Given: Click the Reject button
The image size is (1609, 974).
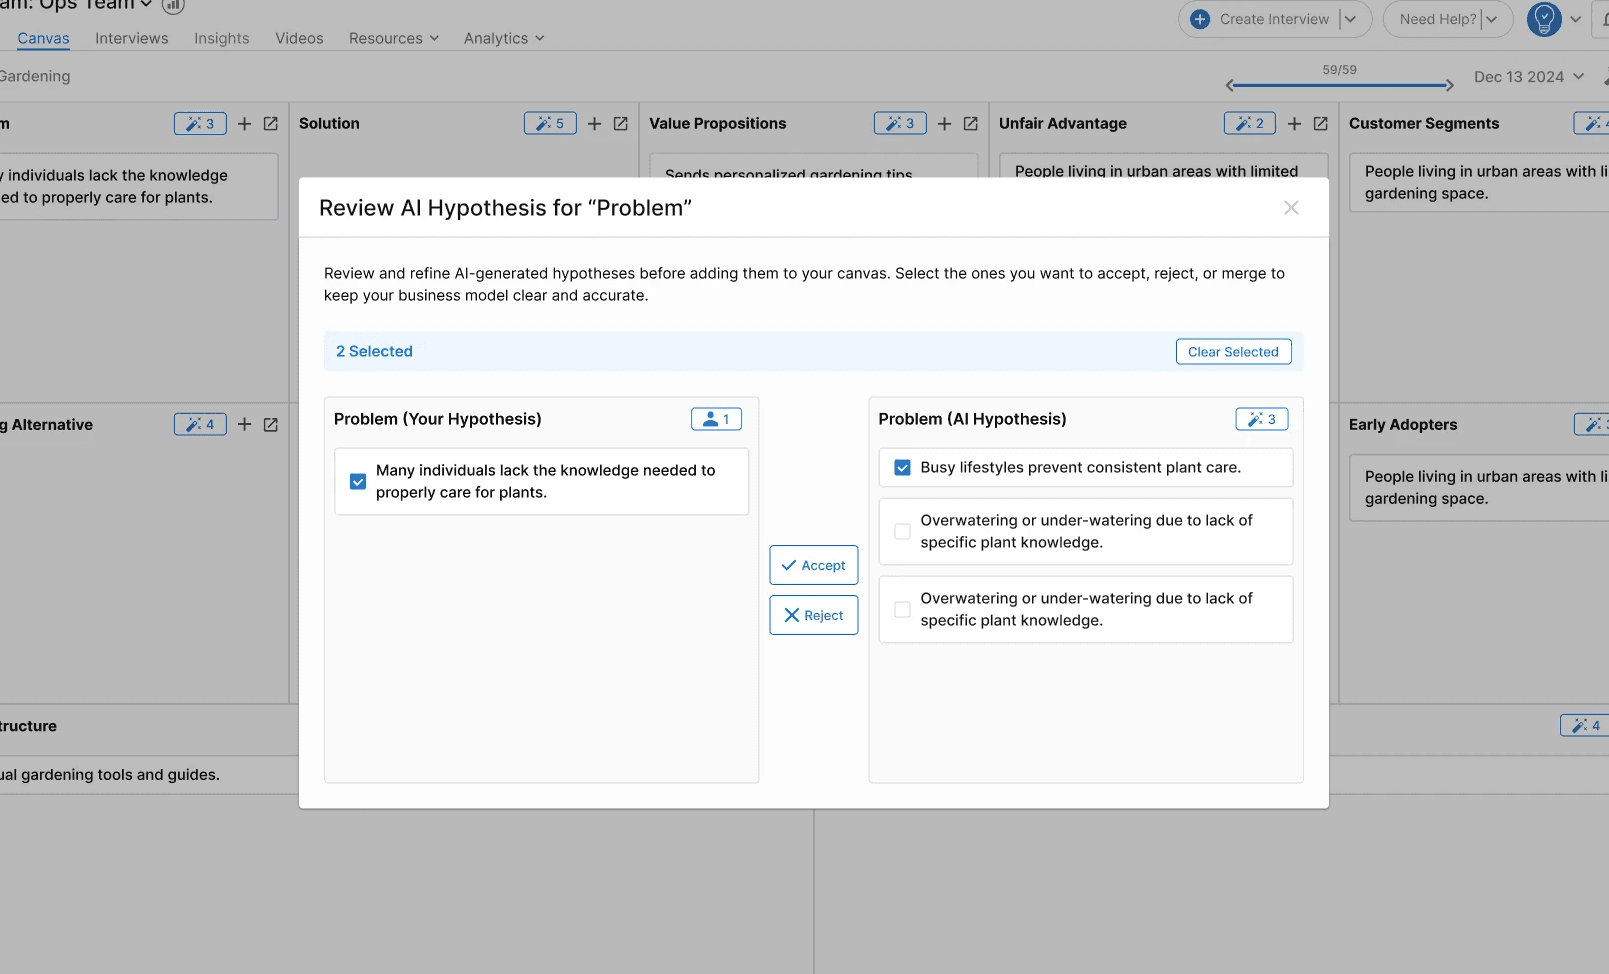Looking at the screenshot, I should (x=813, y=615).
